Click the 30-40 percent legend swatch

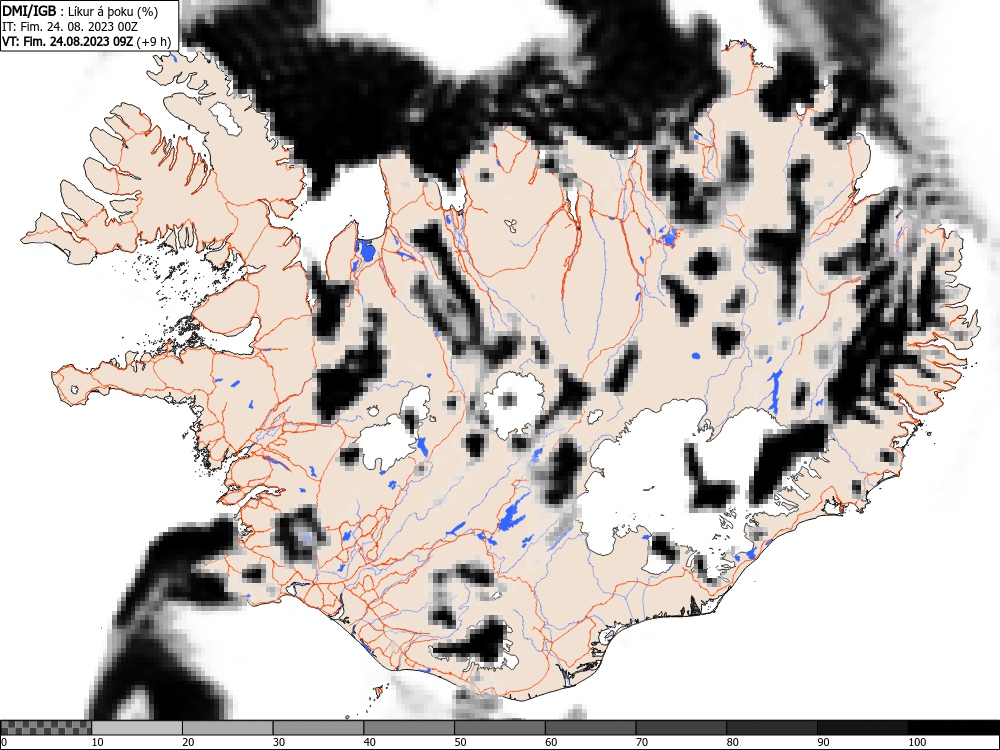(x=318, y=728)
